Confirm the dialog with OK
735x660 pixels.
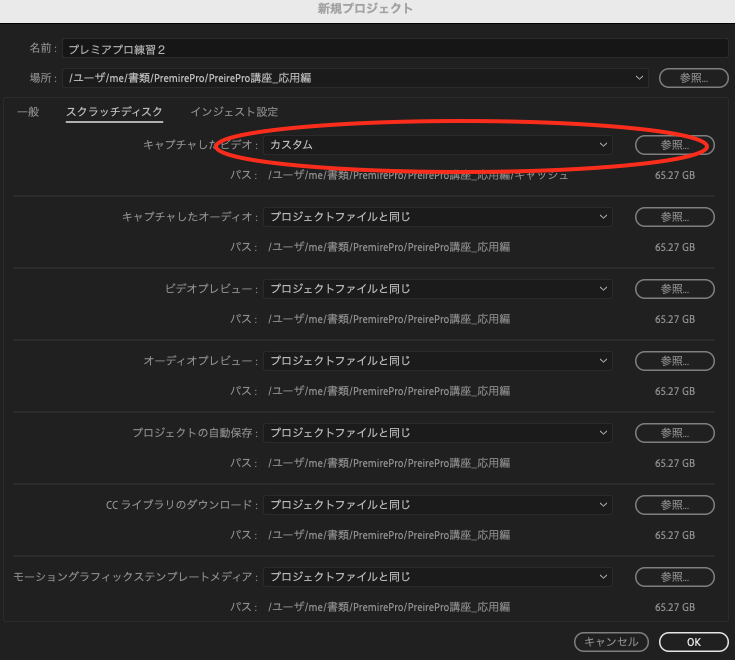tap(694, 642)
